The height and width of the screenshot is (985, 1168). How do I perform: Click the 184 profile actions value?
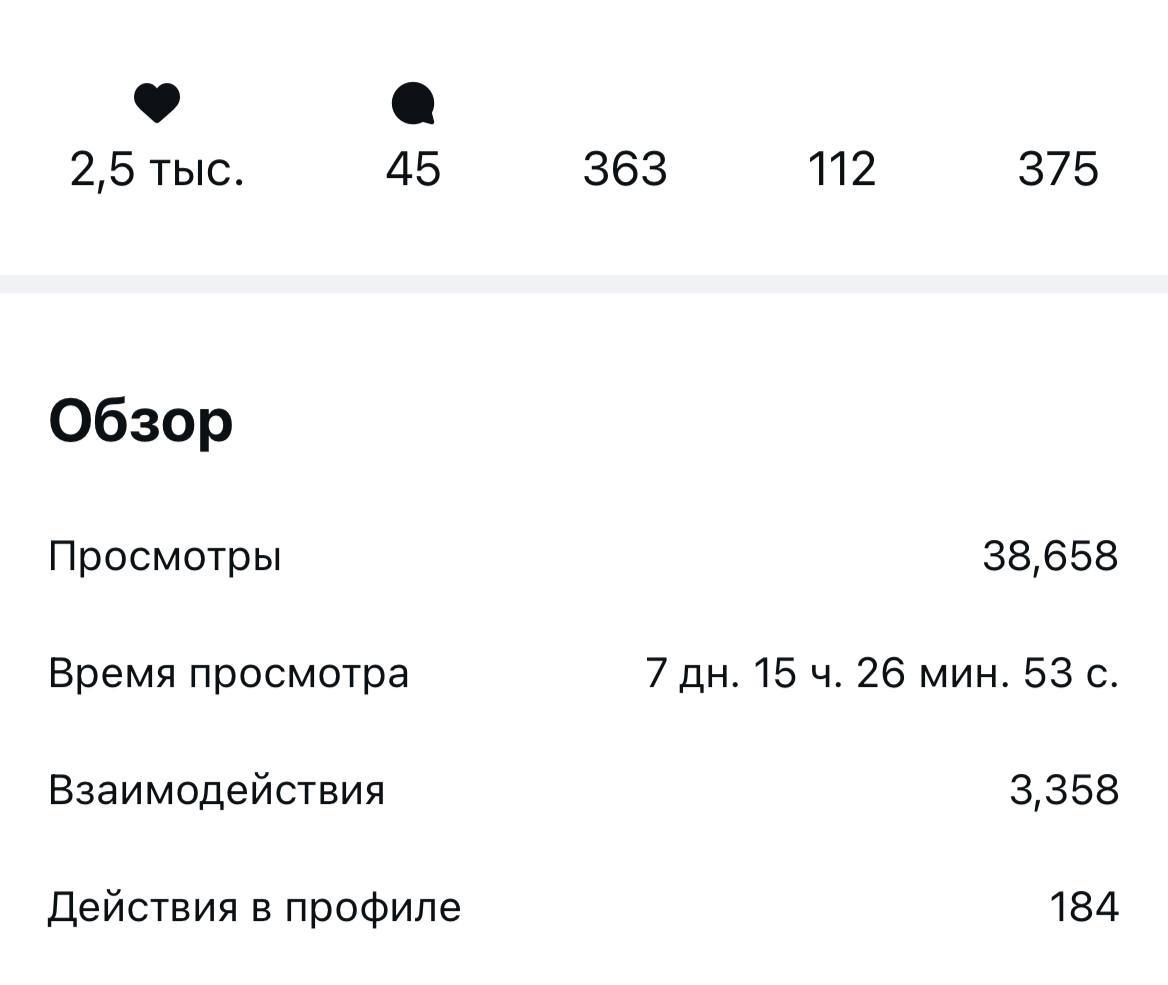[1084, 908]
